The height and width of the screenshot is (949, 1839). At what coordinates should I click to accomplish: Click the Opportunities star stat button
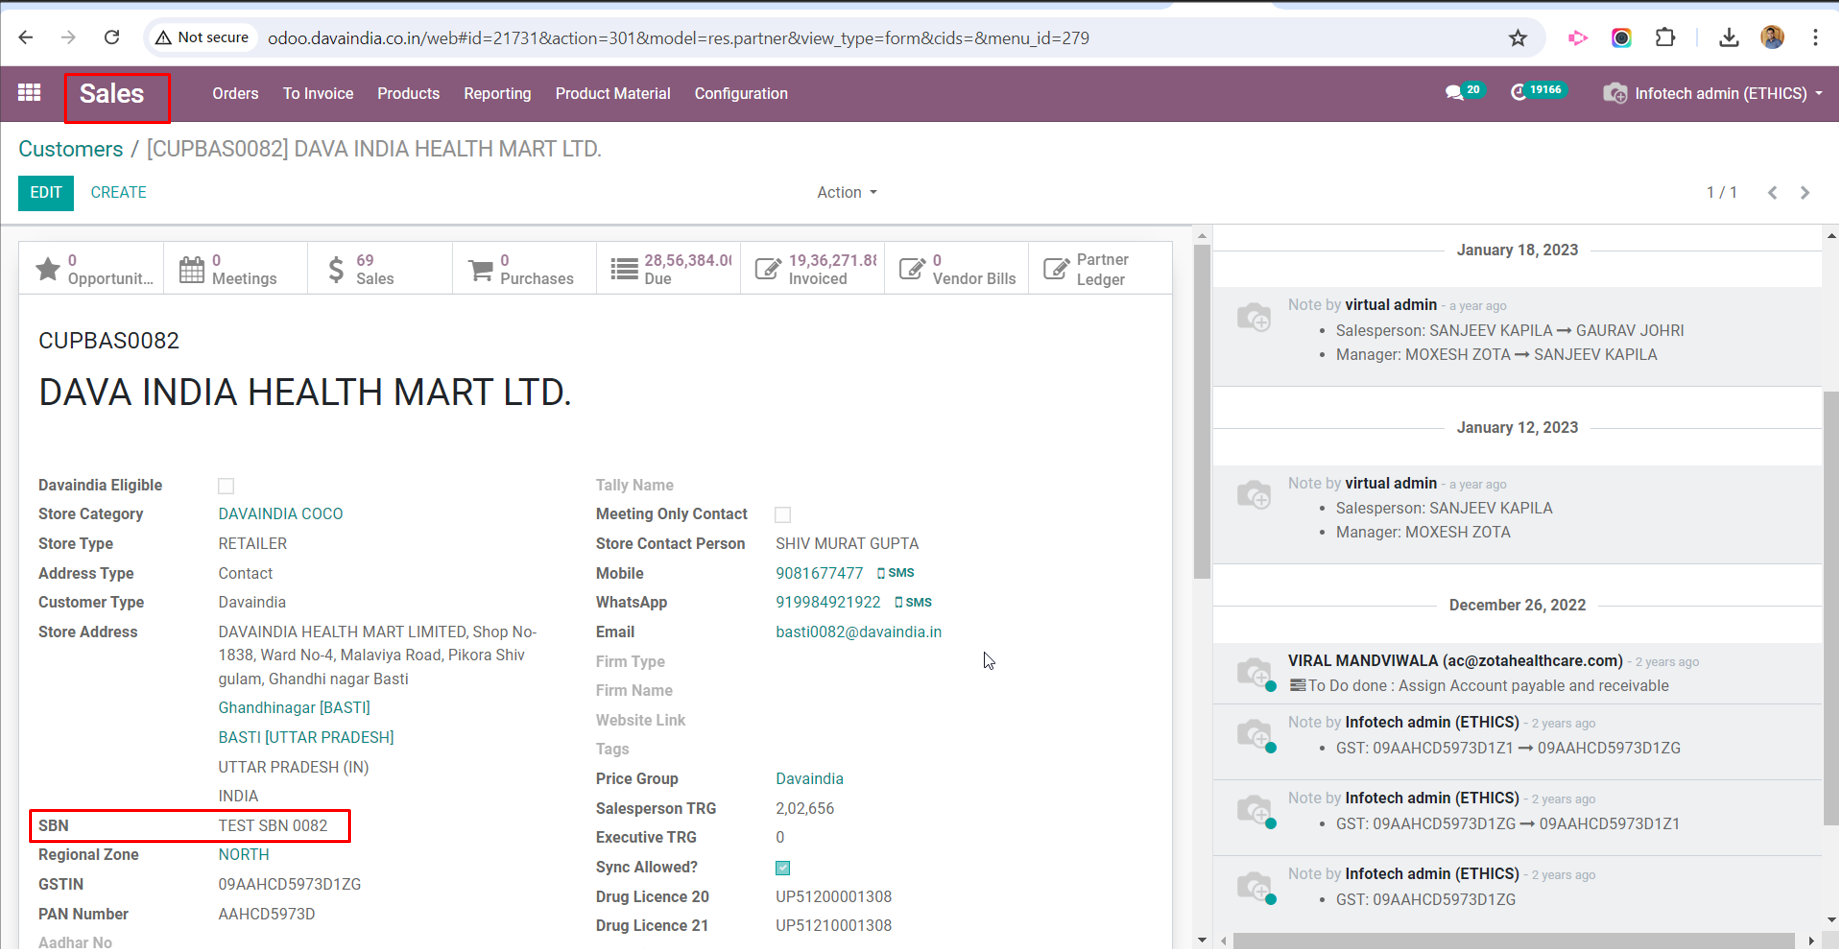coord(92,269)
